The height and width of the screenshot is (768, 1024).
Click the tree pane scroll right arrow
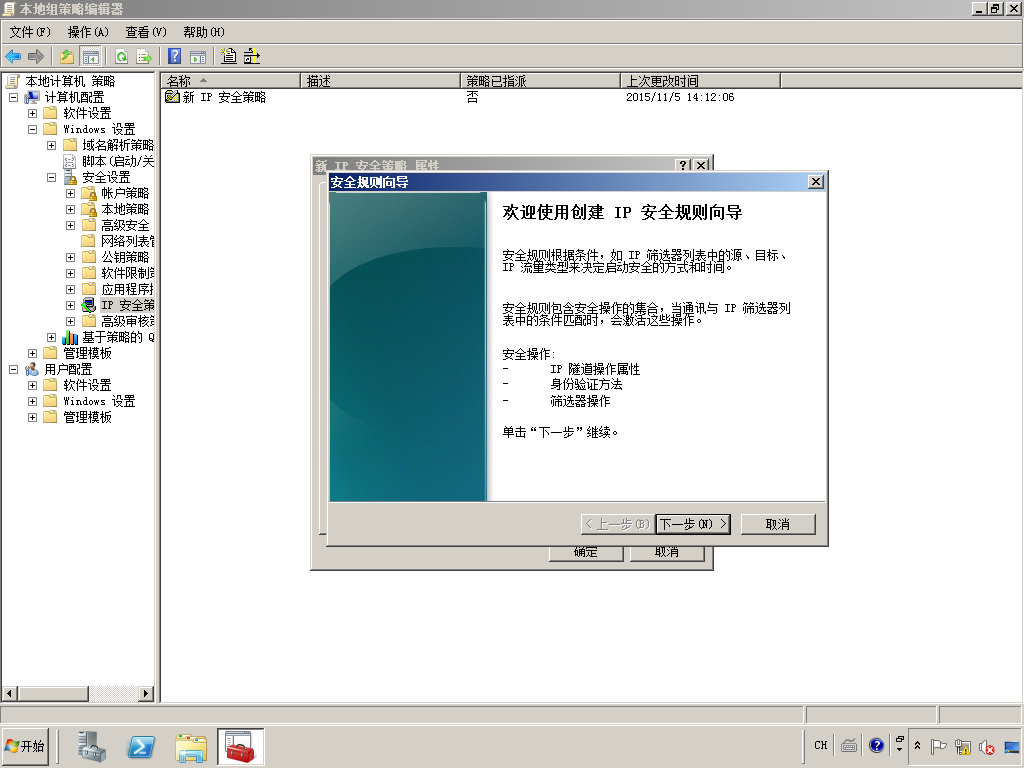146,694
